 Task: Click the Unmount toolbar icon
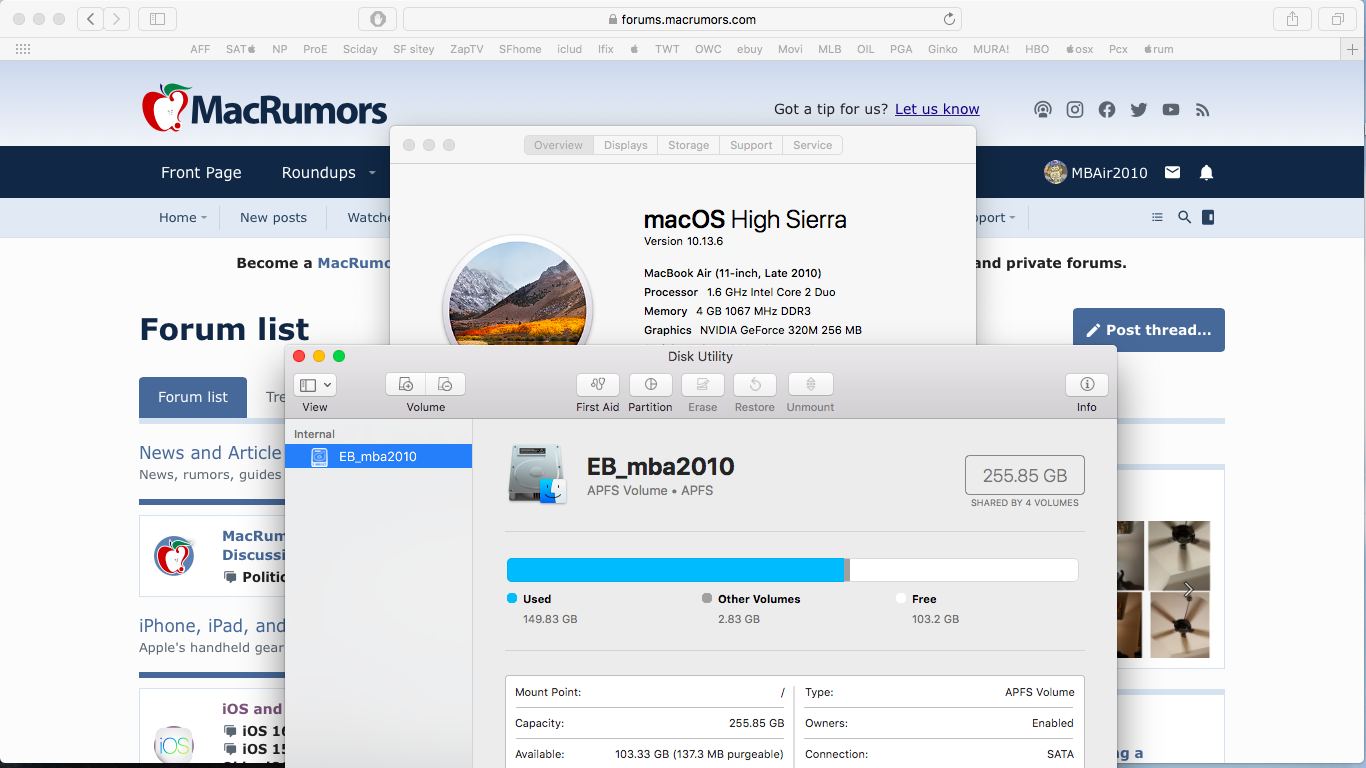[811, 385]
